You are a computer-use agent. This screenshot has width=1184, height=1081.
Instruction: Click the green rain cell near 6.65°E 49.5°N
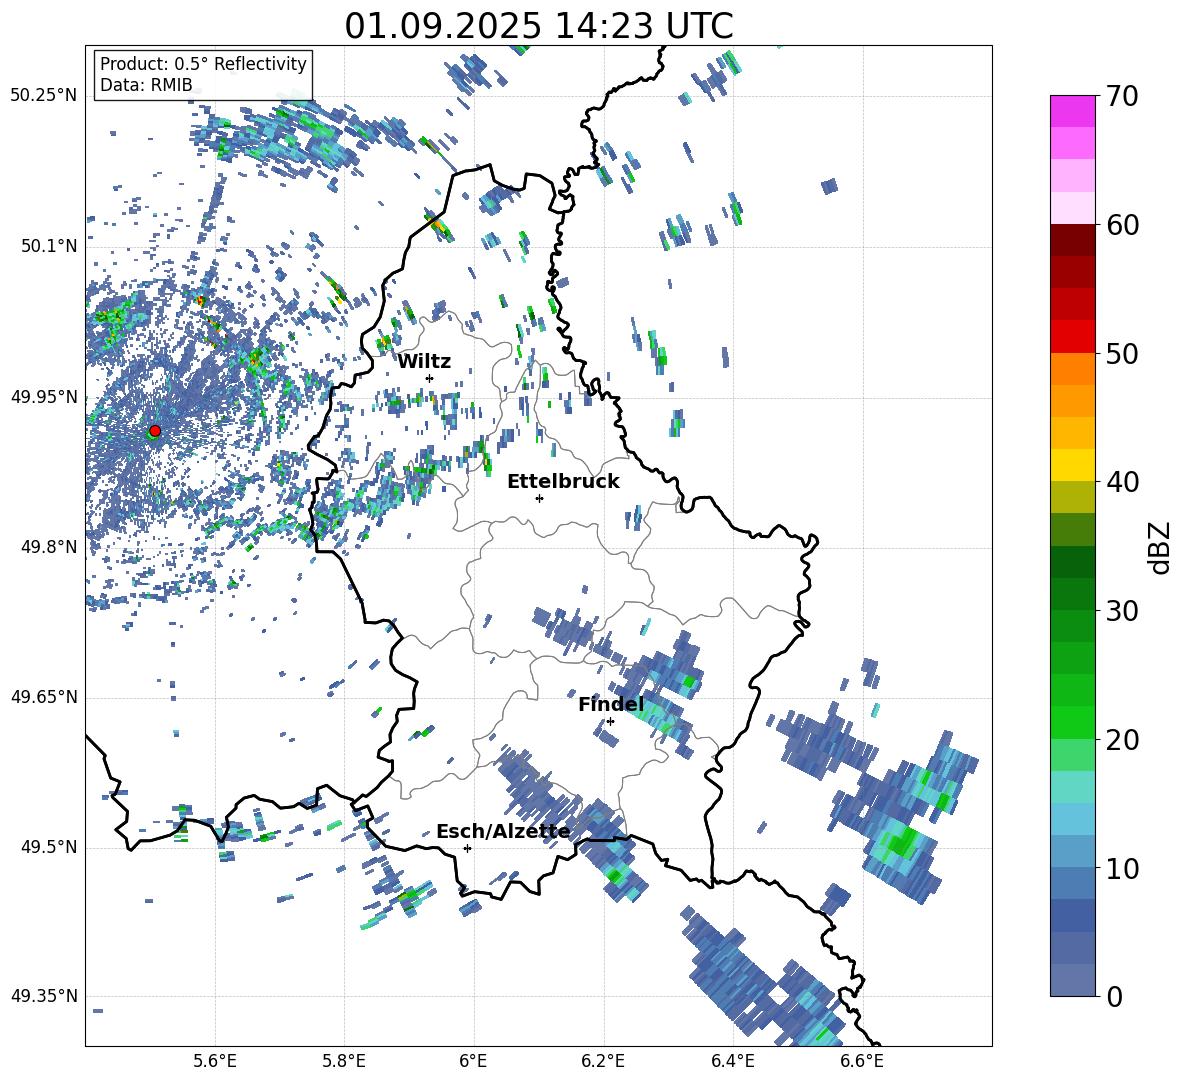[901, 842]
